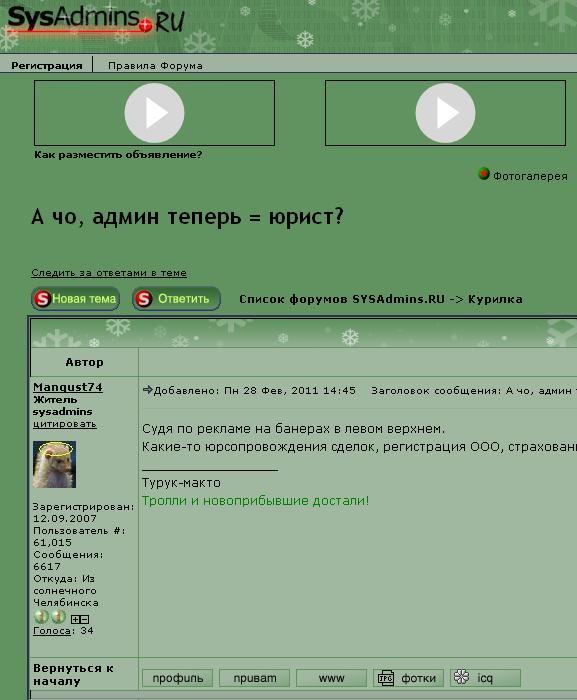
Task: Click signature text 'Тролли и новоприбывшие достали!'
Action: (x=255, y=501)
